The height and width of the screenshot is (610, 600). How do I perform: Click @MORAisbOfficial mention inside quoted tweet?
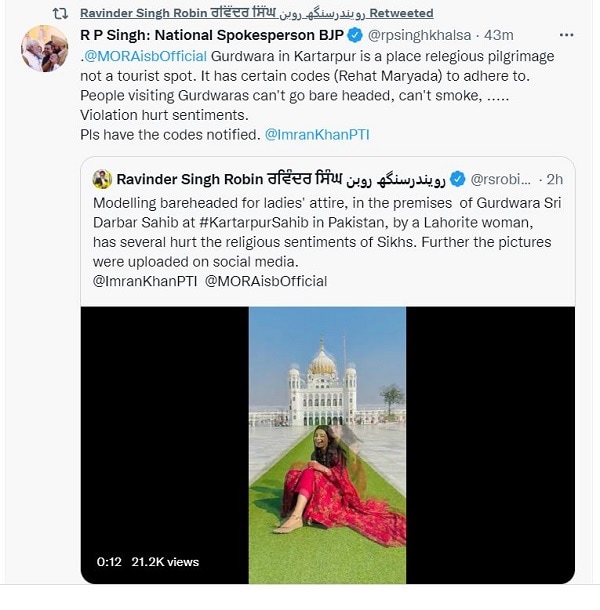point(266,281)
